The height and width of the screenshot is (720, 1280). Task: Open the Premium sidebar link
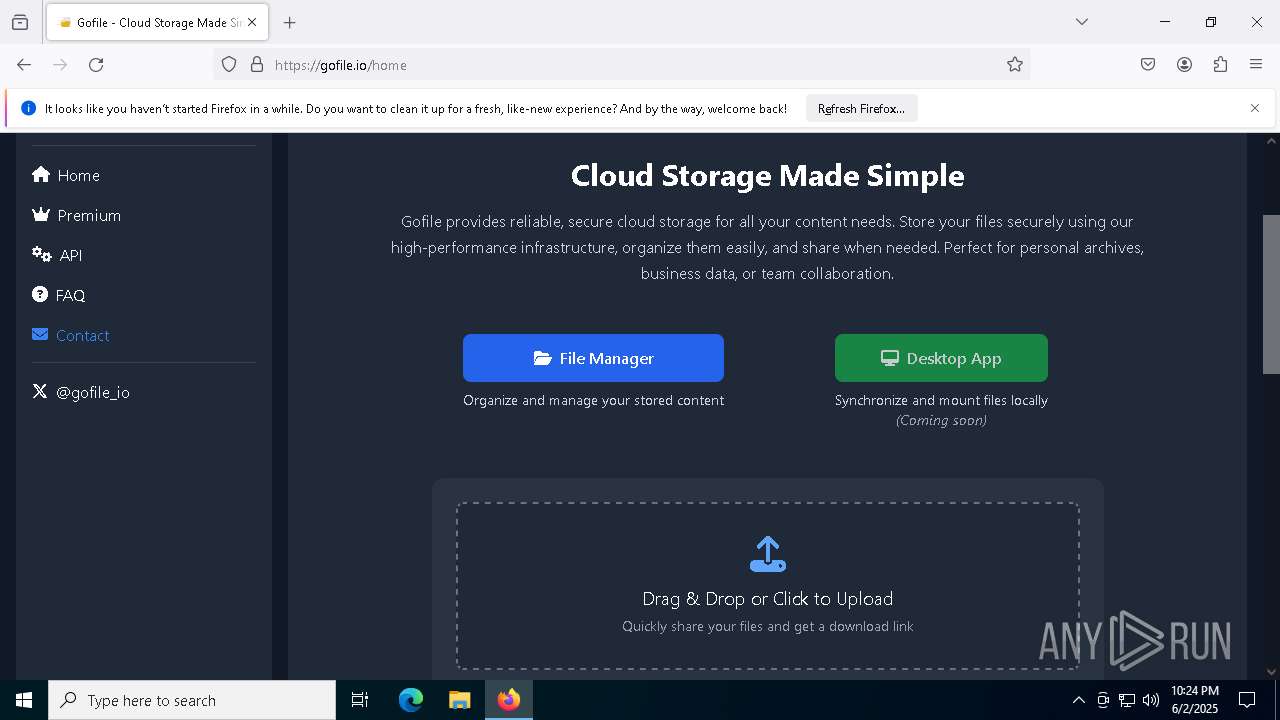(76, 215)
